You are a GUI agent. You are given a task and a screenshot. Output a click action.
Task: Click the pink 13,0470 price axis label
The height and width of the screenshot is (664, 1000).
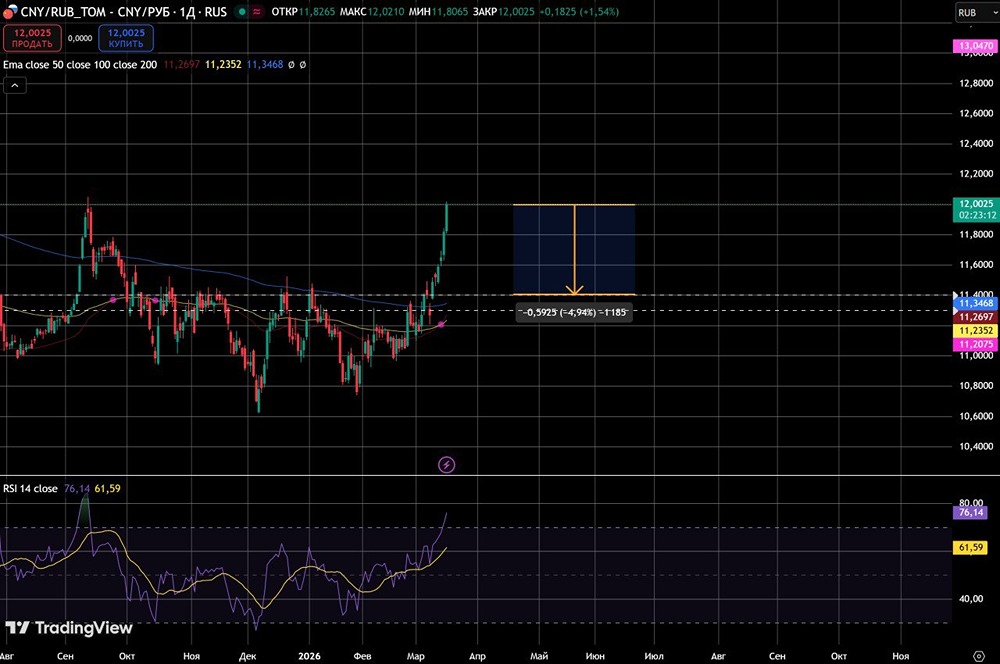pyautogui.click(x=976, y=46)
